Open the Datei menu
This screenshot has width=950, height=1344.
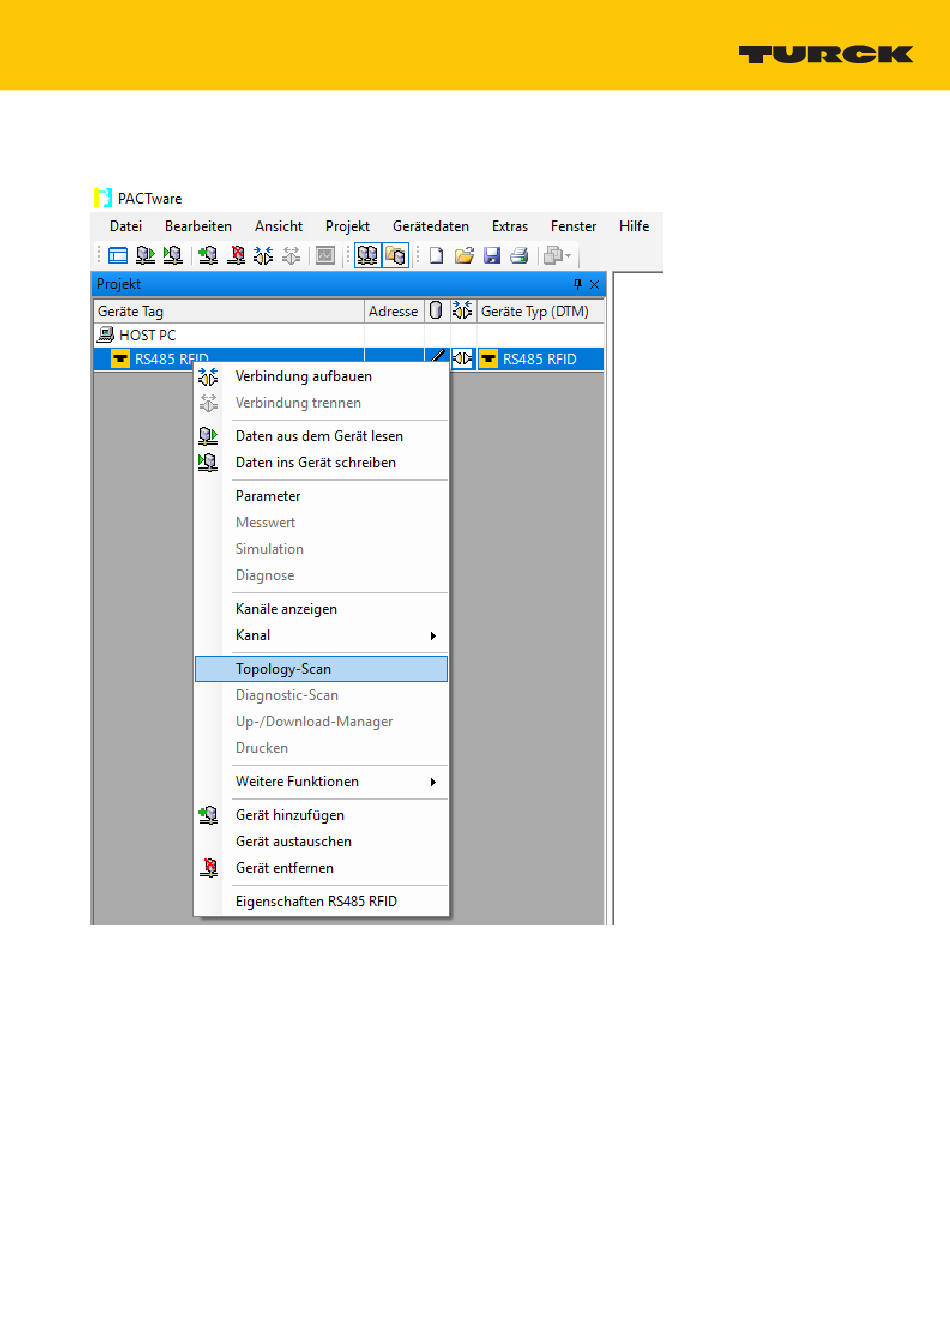pyautogui.click(x=126, y=226)
